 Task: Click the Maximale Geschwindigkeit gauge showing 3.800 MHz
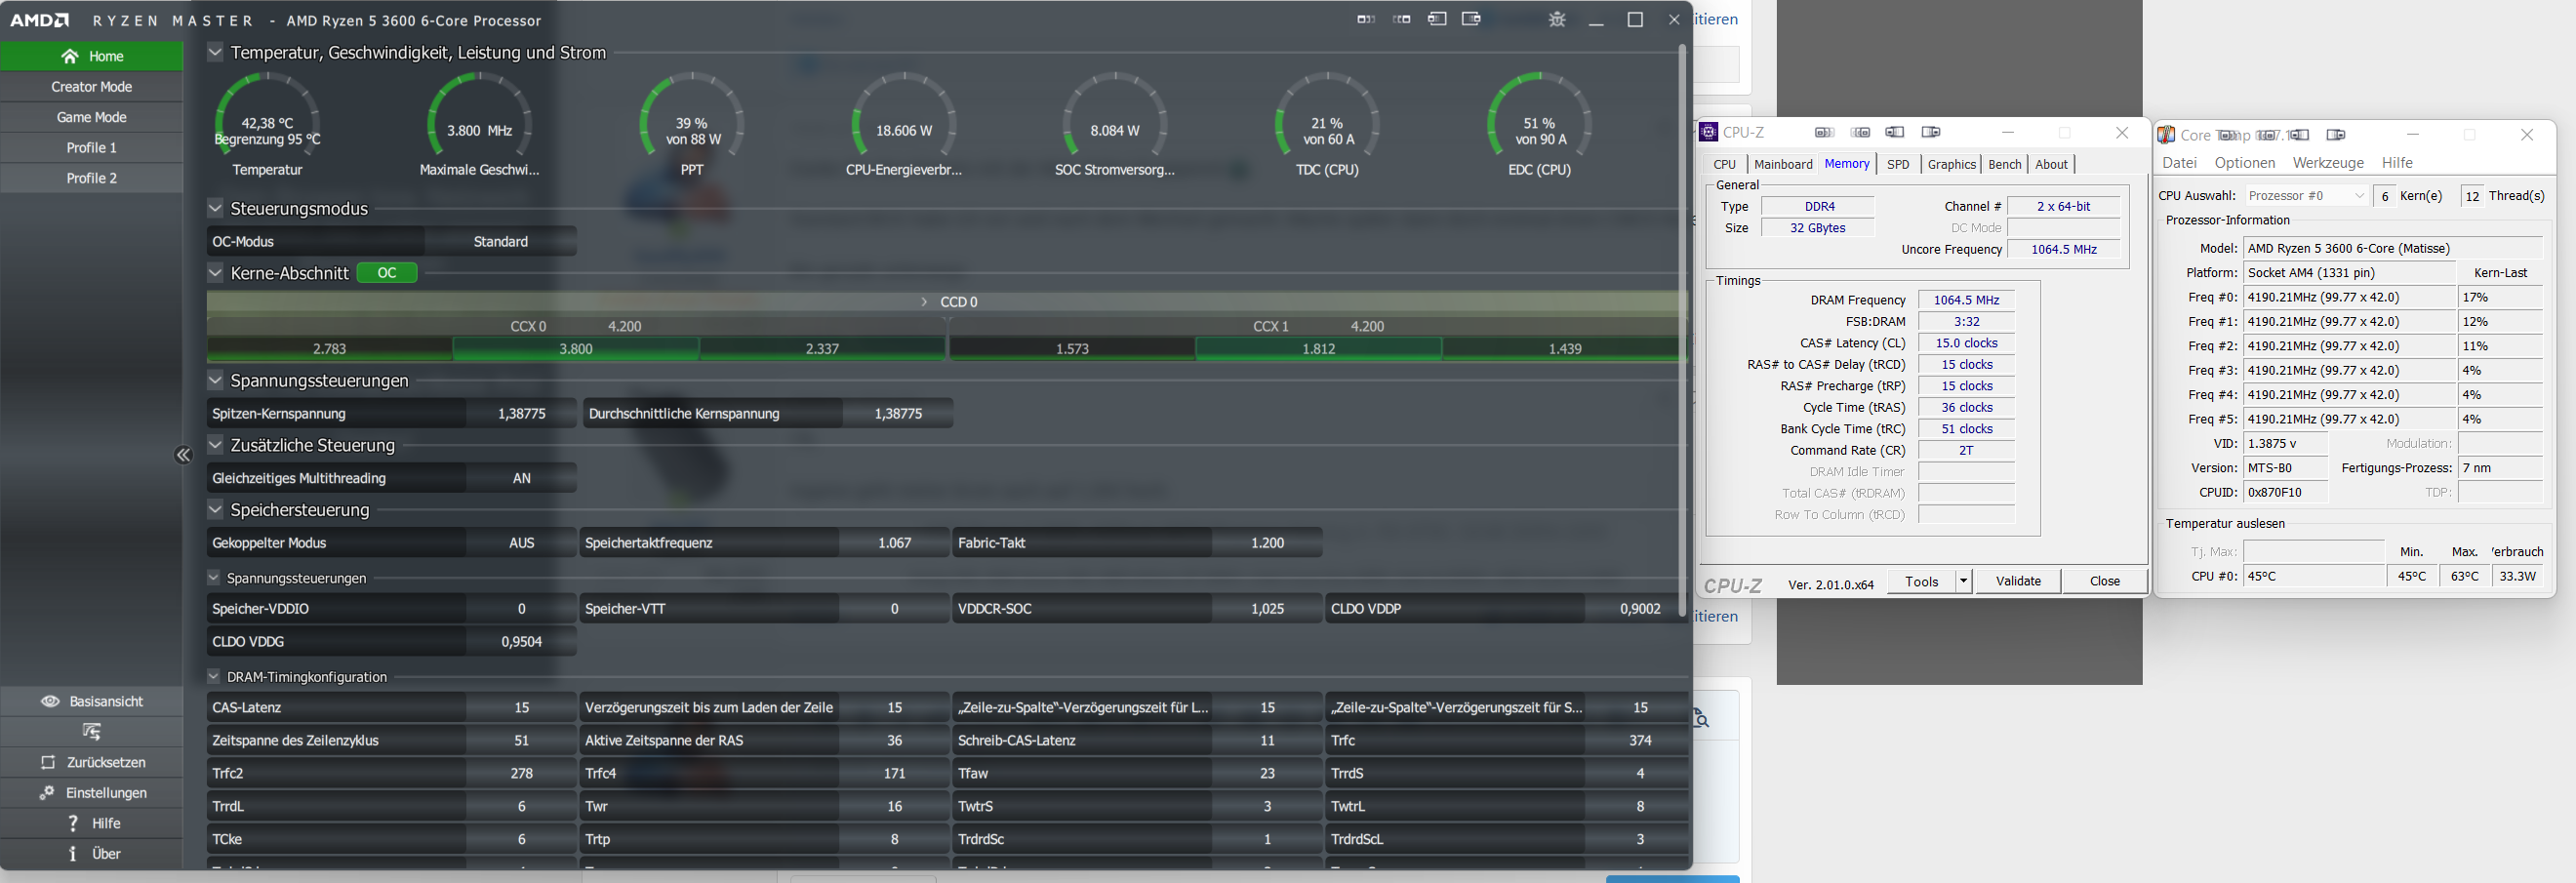[x=479, y=125]
